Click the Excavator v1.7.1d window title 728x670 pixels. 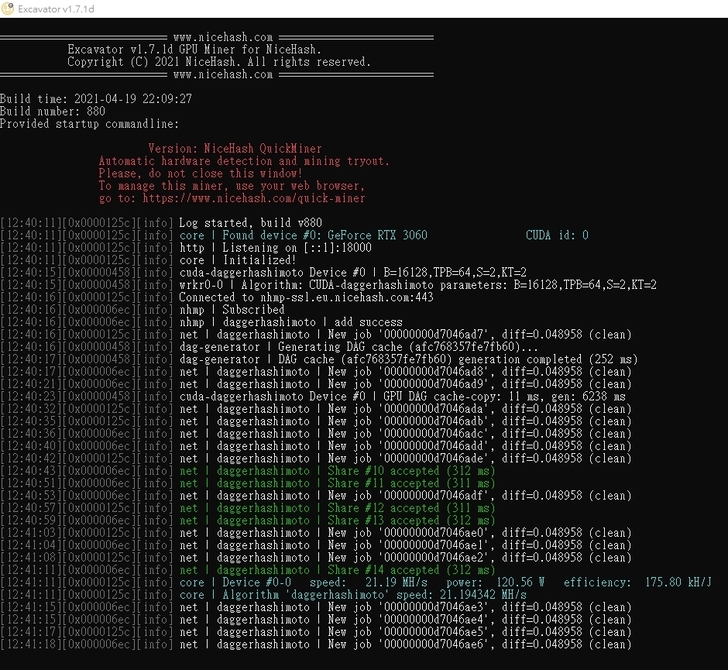pyautogui.click(x=56, y=9)
